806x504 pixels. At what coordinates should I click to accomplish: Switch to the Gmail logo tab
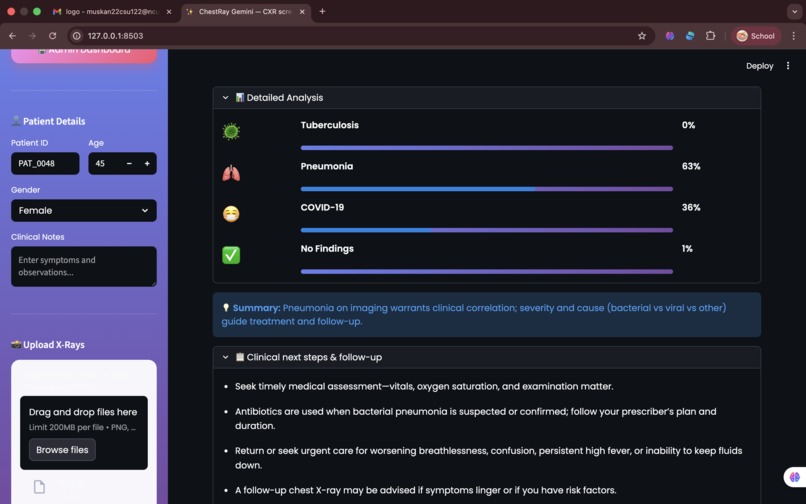pyautogui.click(x=112, y=11)
